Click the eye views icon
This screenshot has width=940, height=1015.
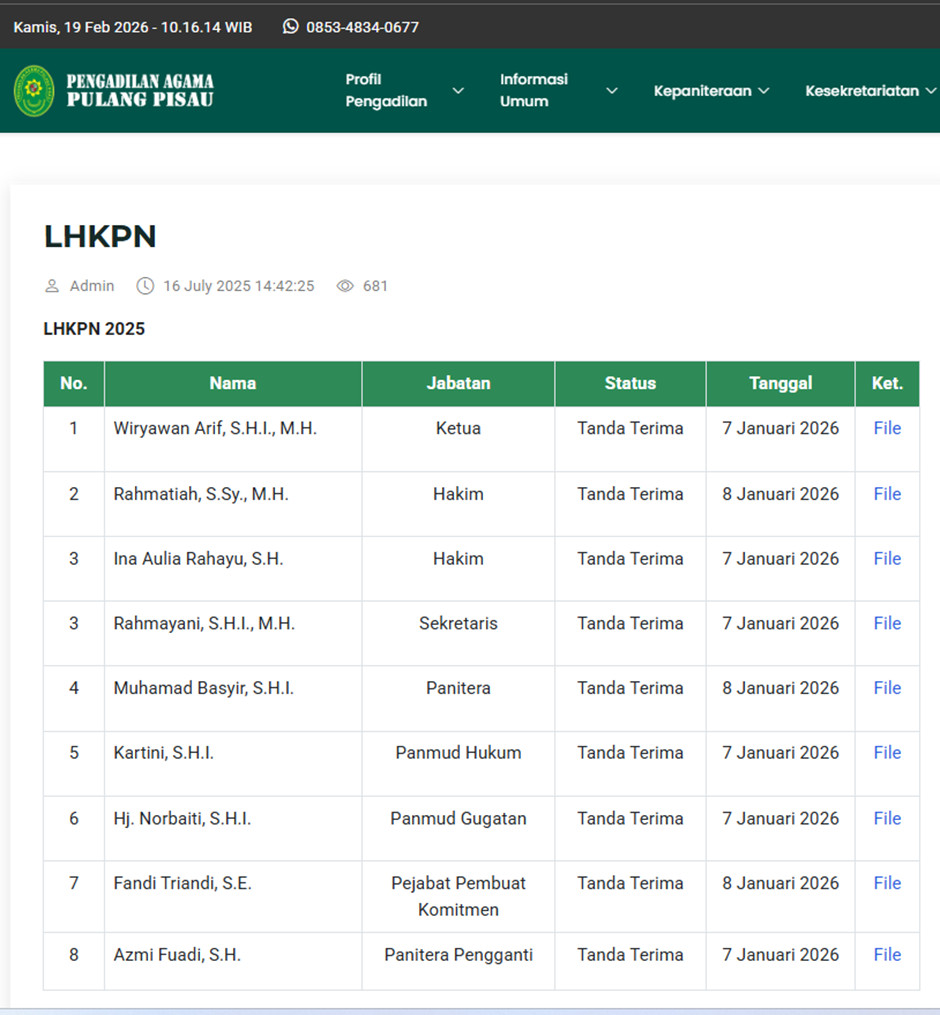coord(345,286)
